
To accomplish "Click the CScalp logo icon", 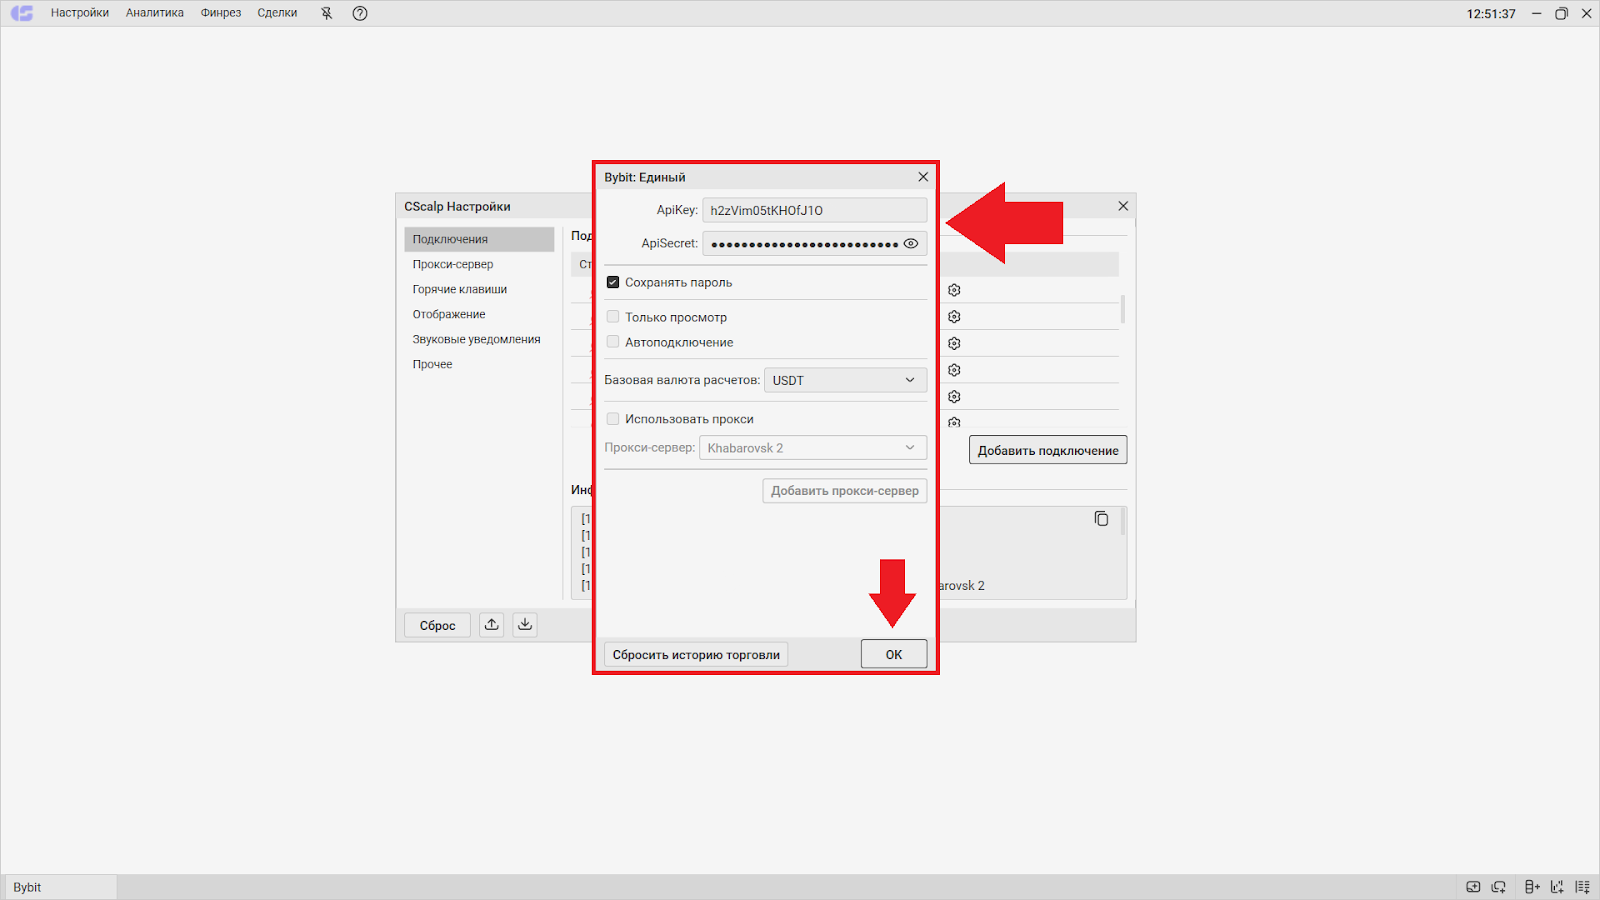I will tap(22, 13).
